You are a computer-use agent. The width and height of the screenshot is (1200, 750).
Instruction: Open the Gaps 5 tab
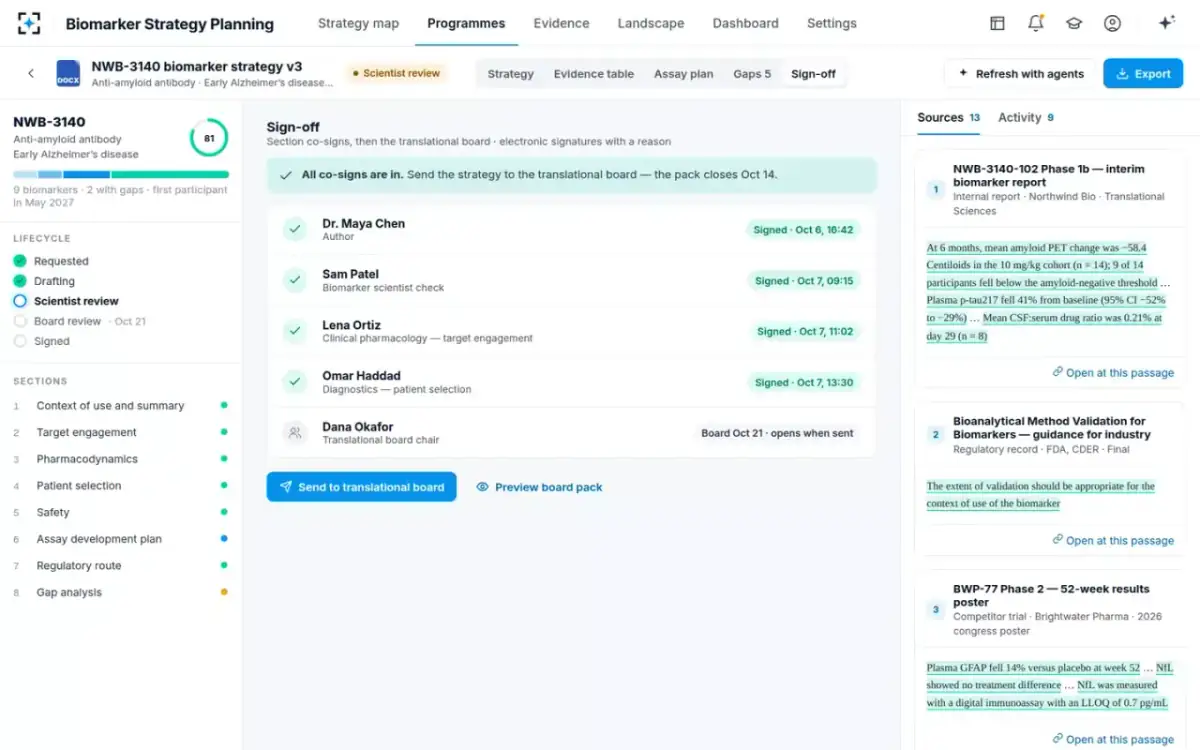pyautogui.click(x=752, y=74)
